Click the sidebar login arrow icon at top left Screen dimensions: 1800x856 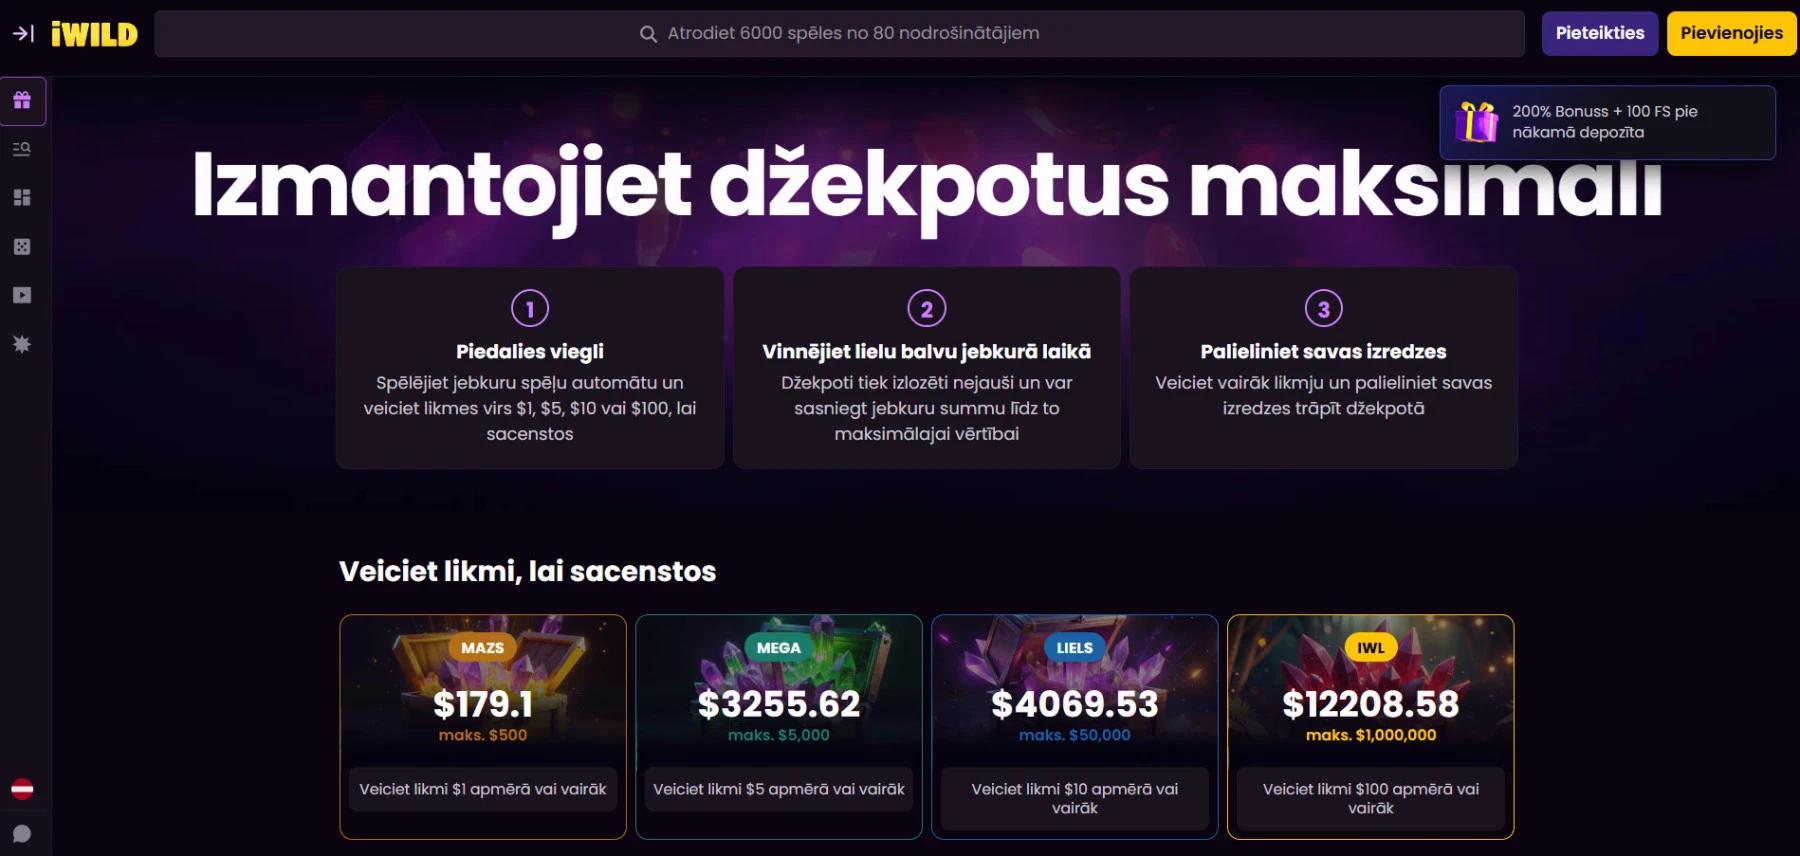(x=21, y=33)
